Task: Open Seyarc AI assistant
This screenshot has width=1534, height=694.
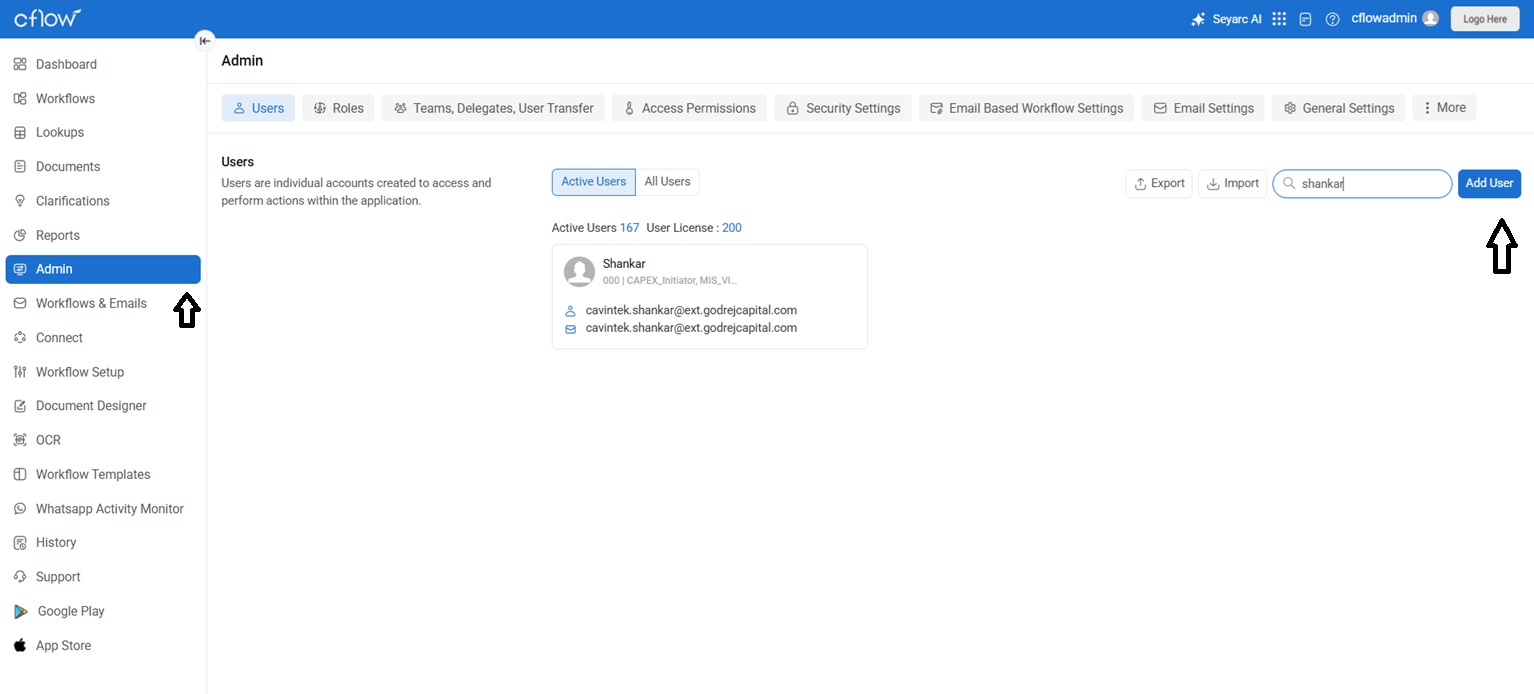Action: [x=1226, y=19]
